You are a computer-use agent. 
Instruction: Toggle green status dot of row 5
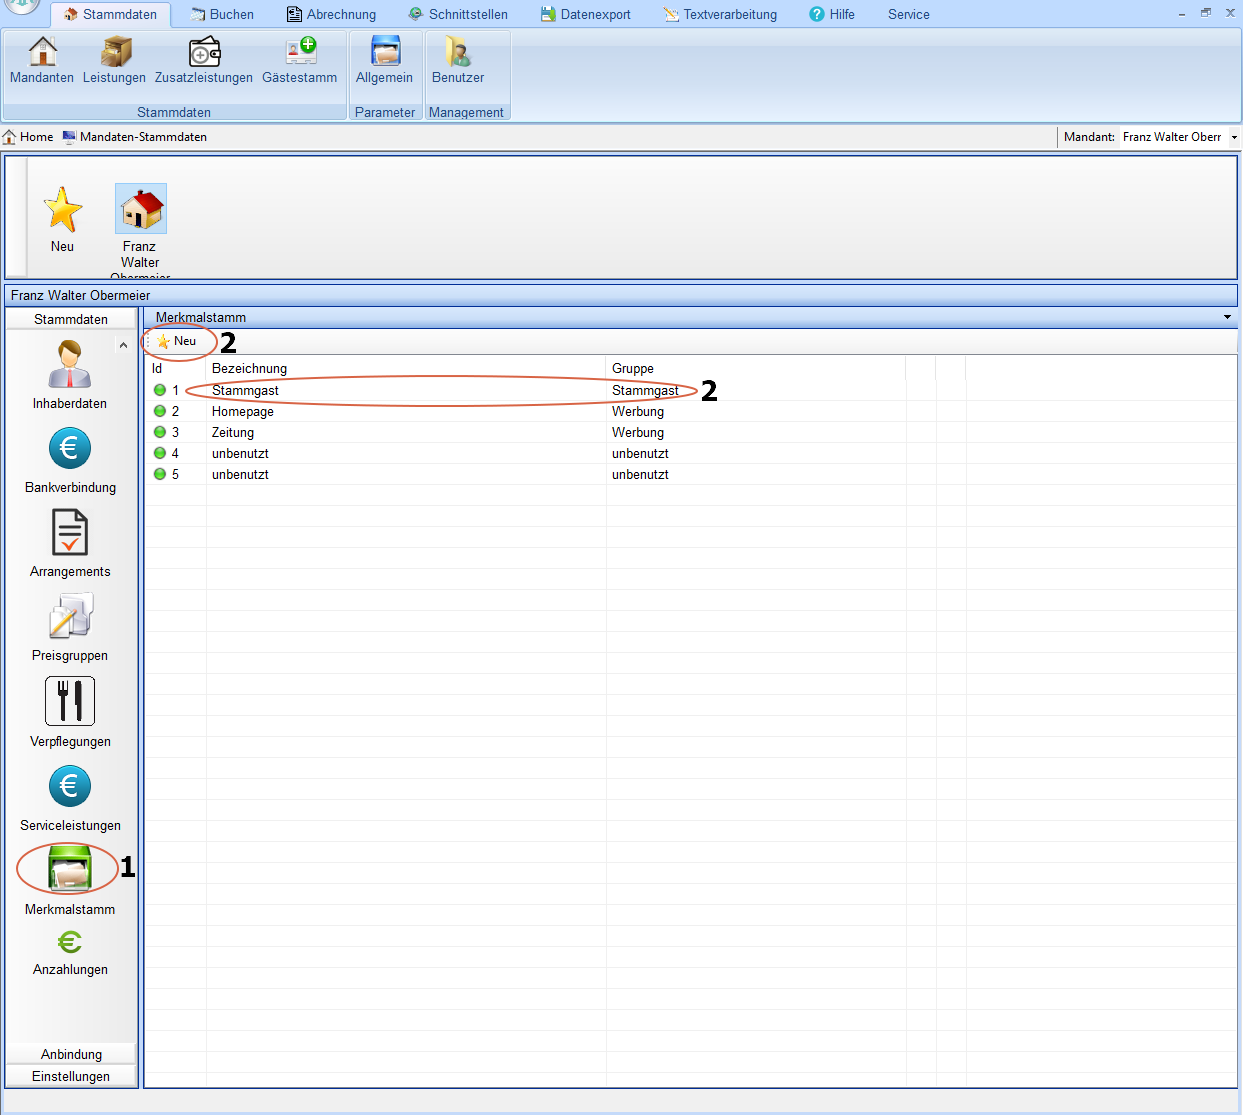[160, 474]
